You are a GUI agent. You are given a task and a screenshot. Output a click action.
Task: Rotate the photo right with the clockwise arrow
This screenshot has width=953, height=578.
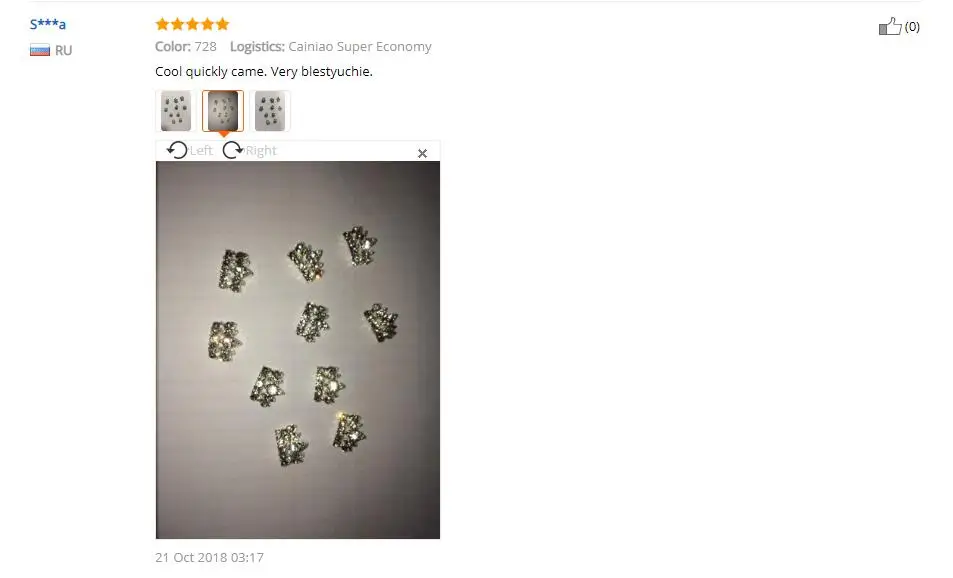click(232, 150)
